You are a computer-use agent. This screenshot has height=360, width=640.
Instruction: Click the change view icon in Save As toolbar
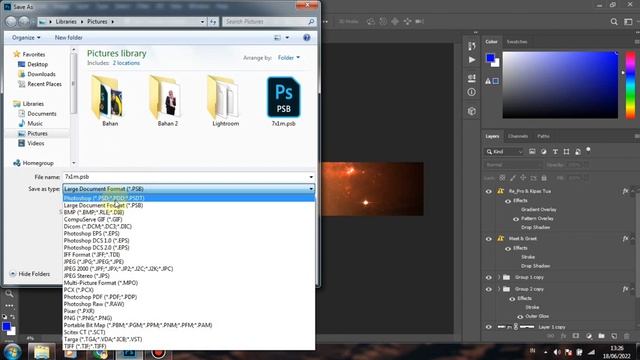coord(278,38)
